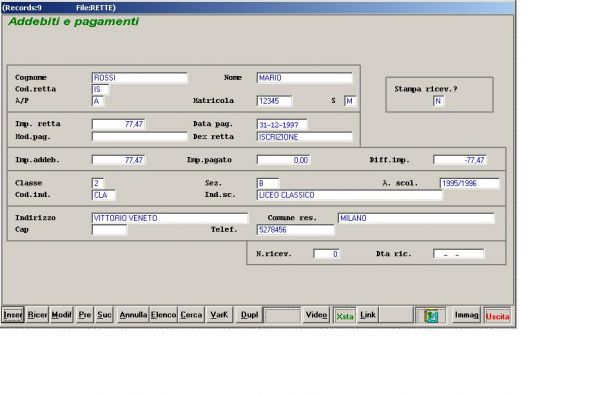The image size is (600, 394).
Task: Click the red Uscita exit button
Action: click(x=497, y=316)
